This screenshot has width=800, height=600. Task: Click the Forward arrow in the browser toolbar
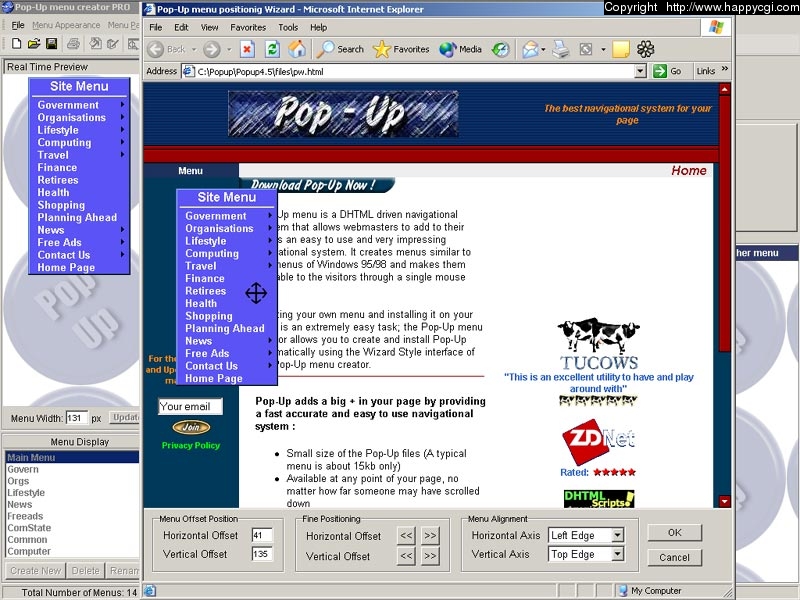pyautogui.click(x=212, y=49)
